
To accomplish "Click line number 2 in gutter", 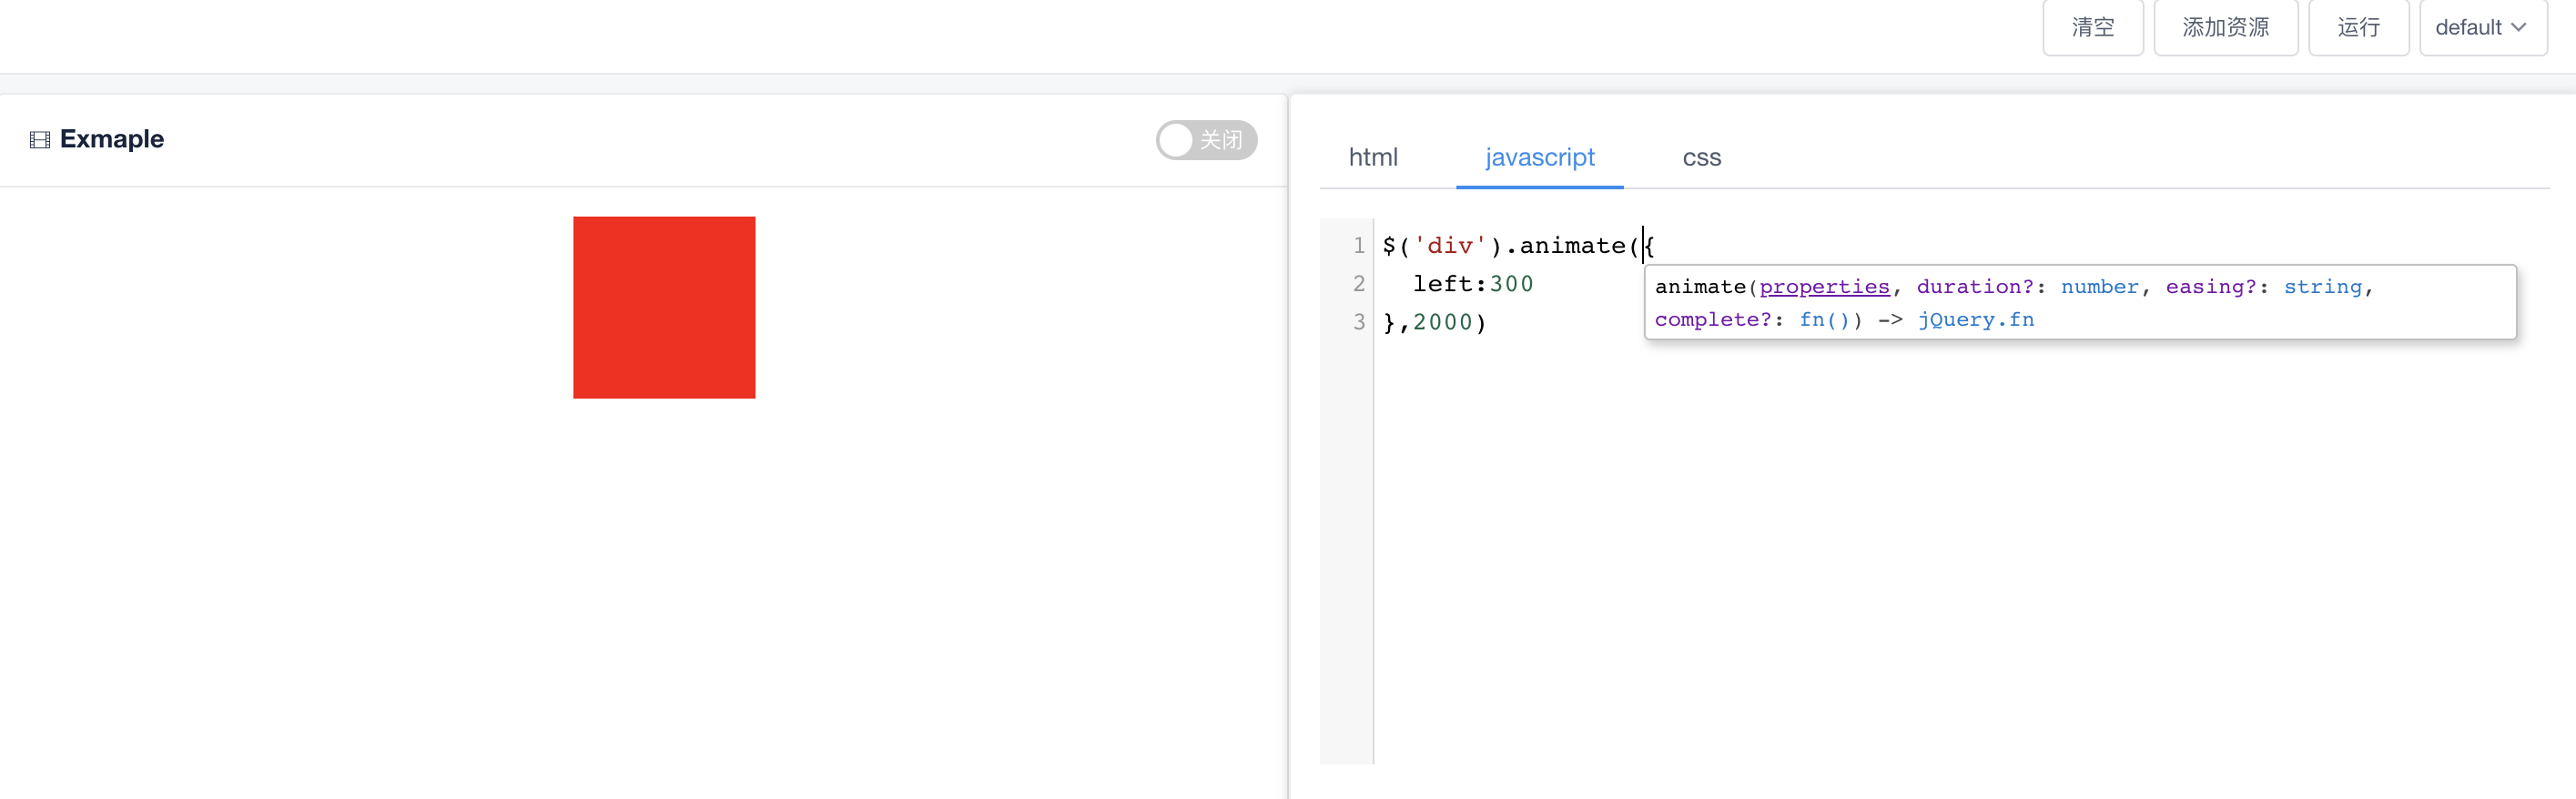I will 1358,284.
